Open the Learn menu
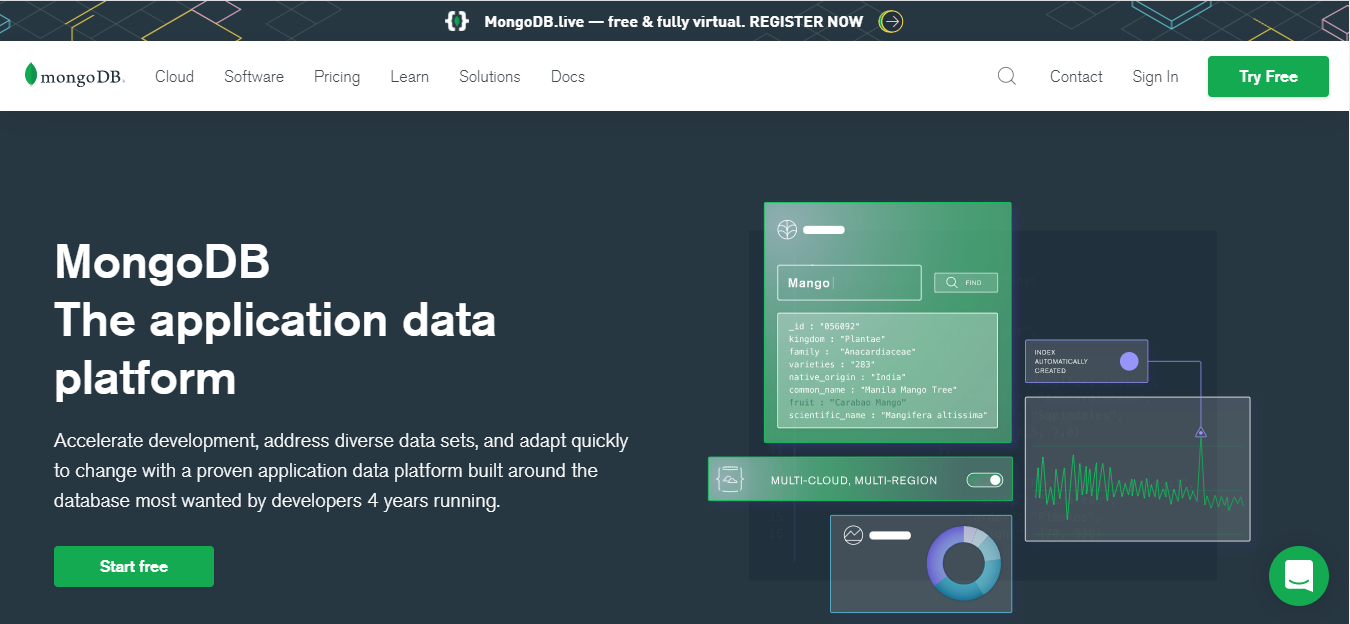Viewport: 1350px width, 624px height. pos(410,76)
